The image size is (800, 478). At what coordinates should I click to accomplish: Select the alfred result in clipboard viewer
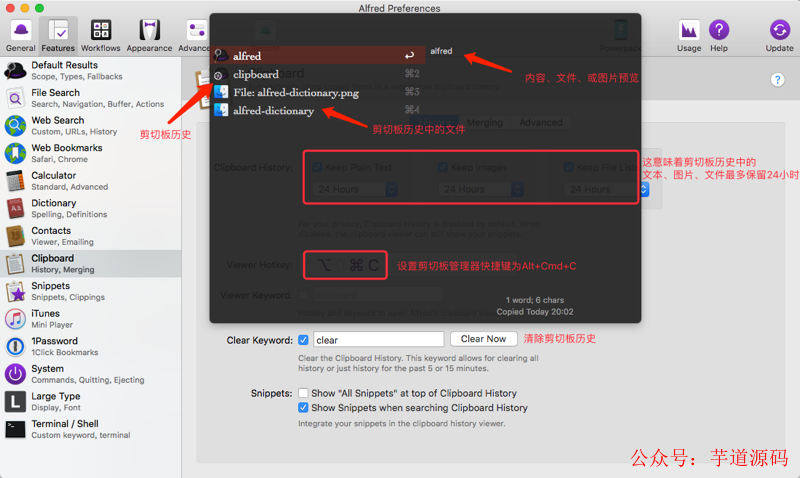coord(319,56)
